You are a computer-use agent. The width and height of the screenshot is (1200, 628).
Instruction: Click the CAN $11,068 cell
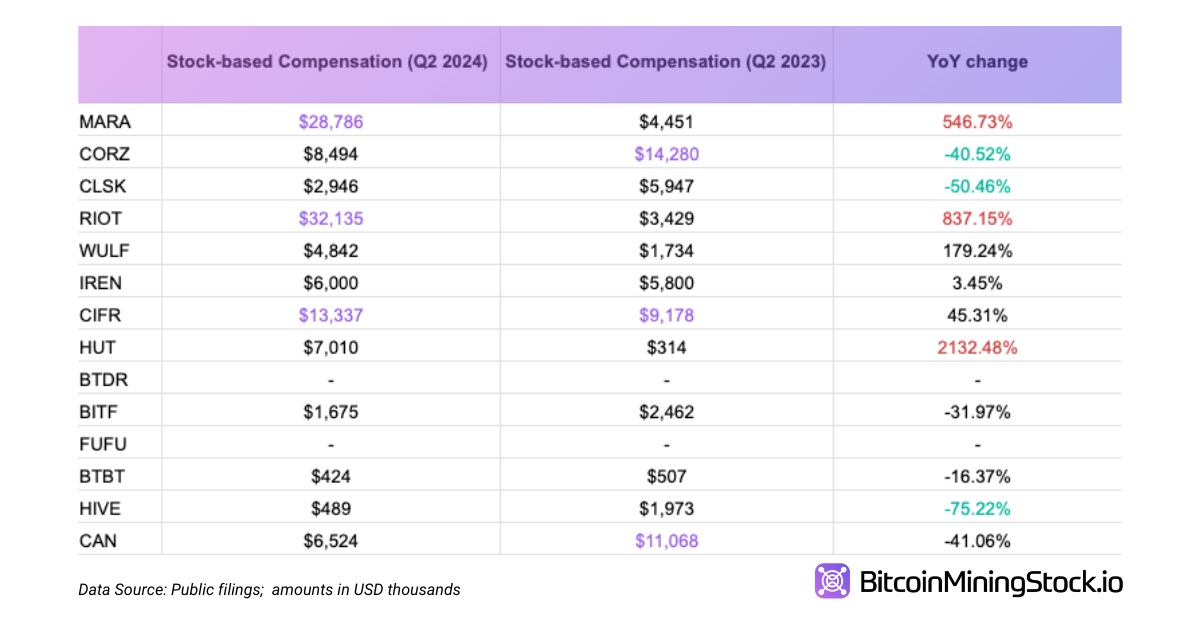(x=666, y=541)
